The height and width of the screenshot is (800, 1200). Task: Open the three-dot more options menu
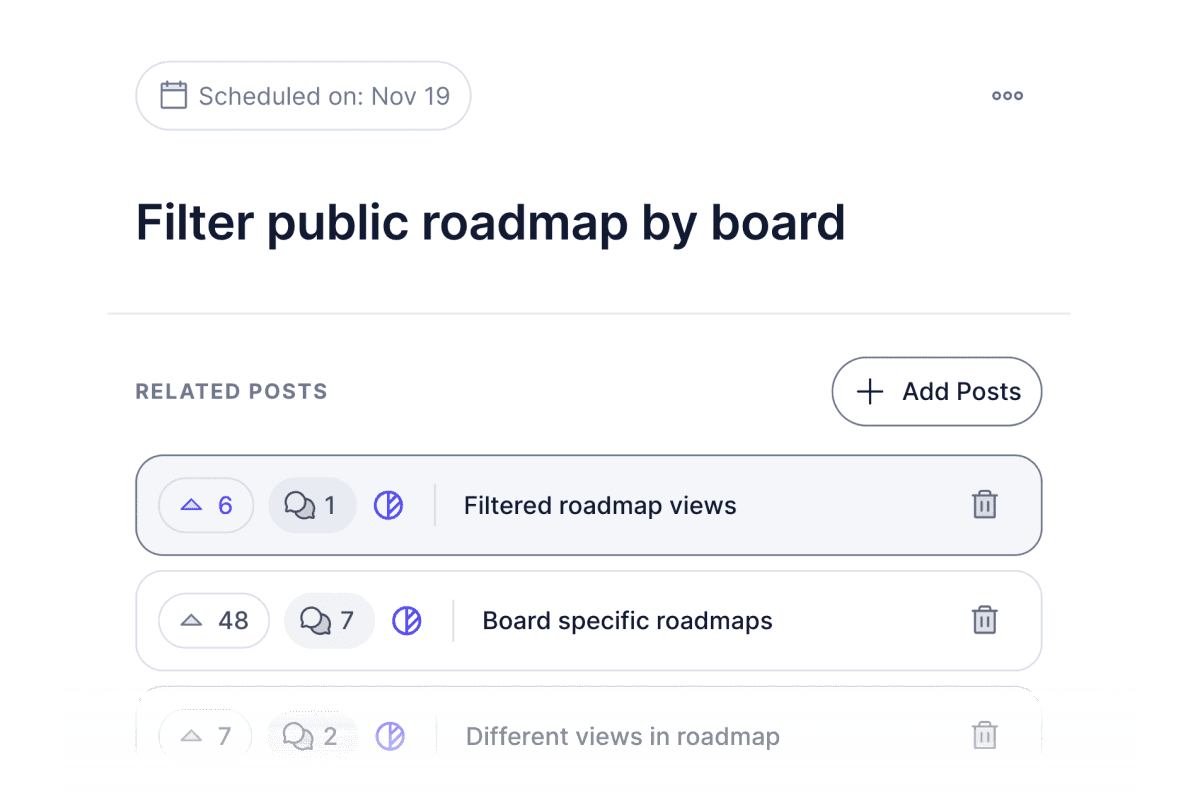tap(1007, 96)
